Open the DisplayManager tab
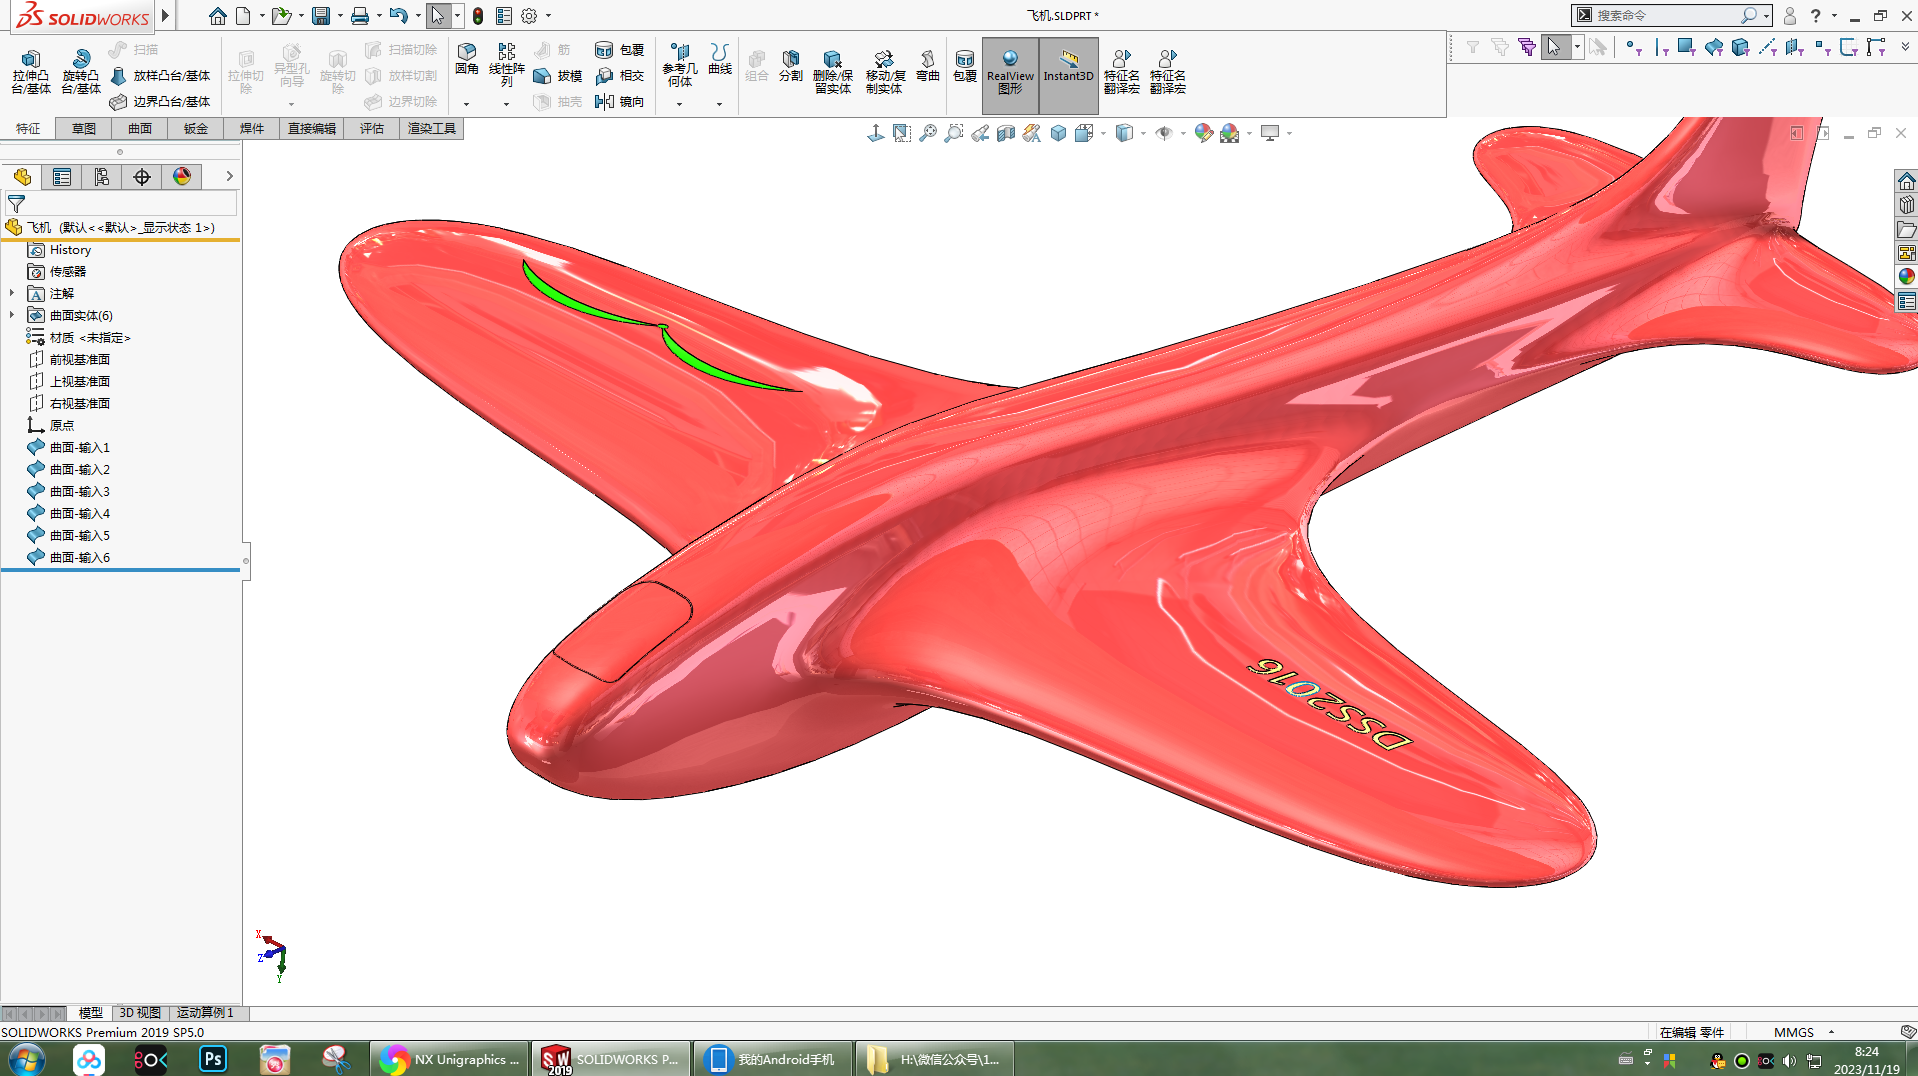 click(x=182, y=177)
